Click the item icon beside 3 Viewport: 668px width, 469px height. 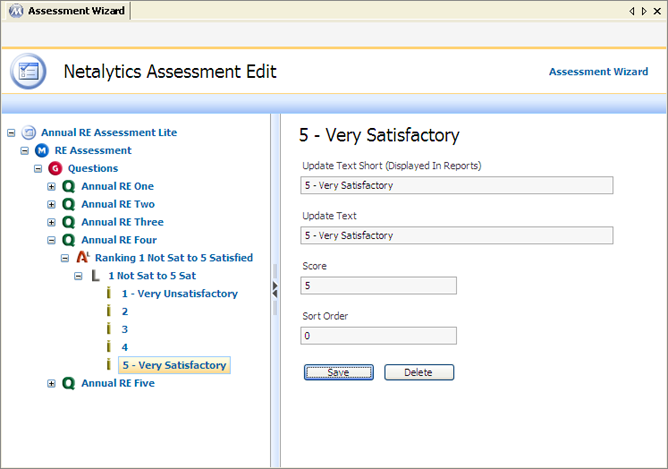(109, 329)
